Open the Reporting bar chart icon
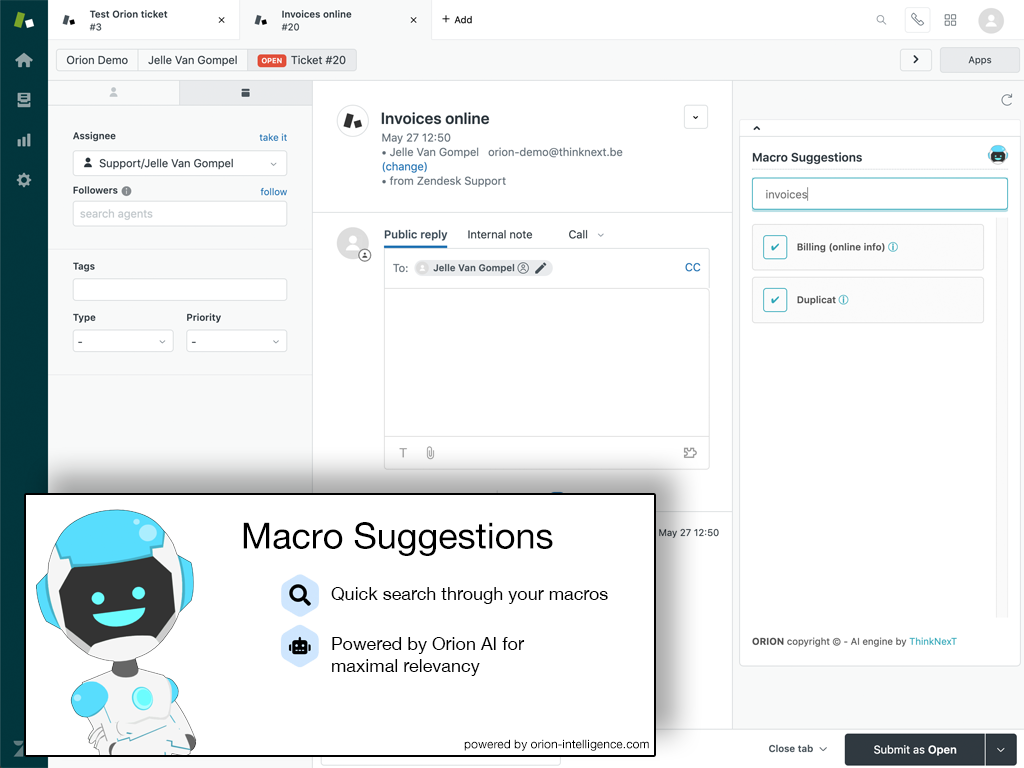This screenshot has height=768, width=1024. 24,140
